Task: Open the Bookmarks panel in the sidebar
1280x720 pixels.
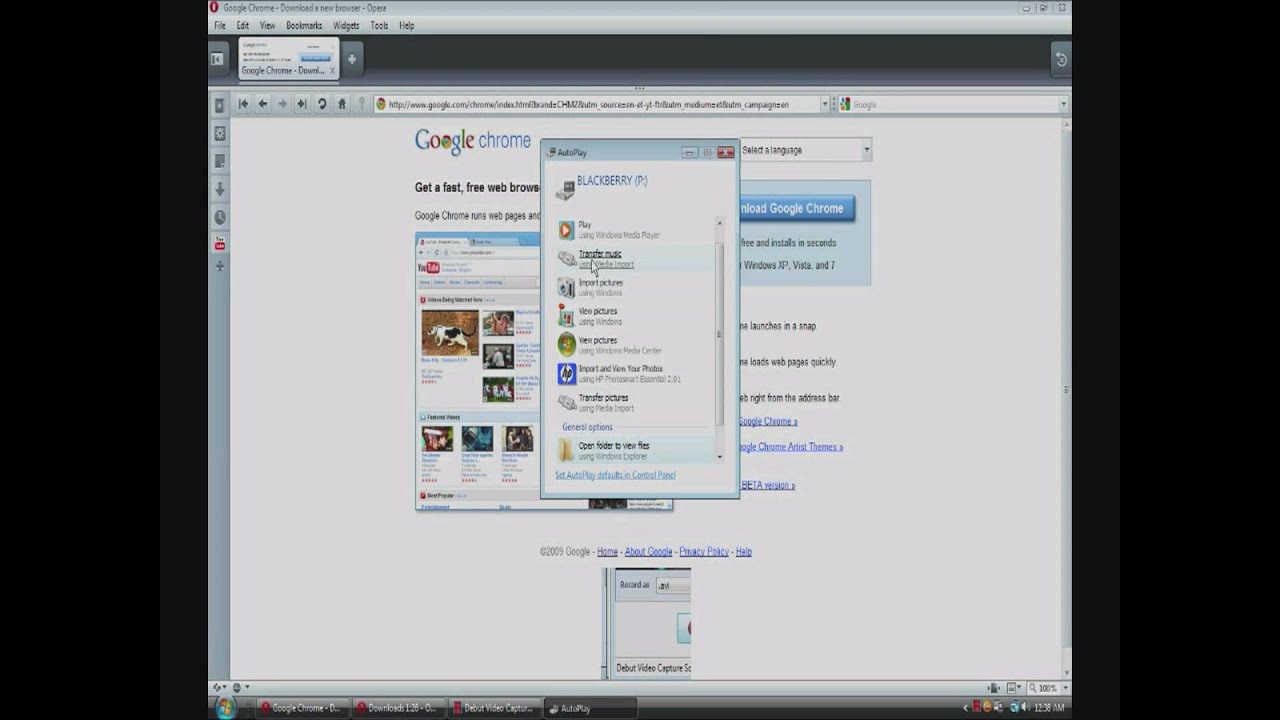Action: pos(219,105)
